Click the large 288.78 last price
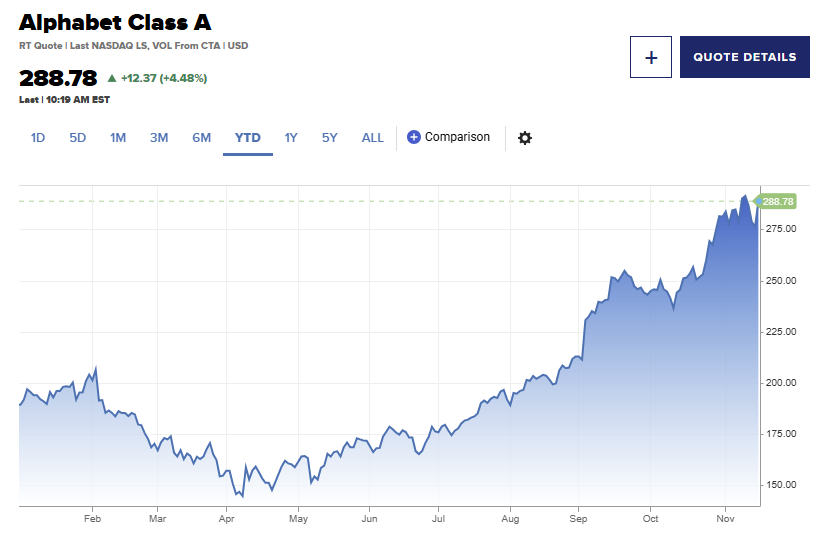The image size is (833, 535). coord(58,78)
